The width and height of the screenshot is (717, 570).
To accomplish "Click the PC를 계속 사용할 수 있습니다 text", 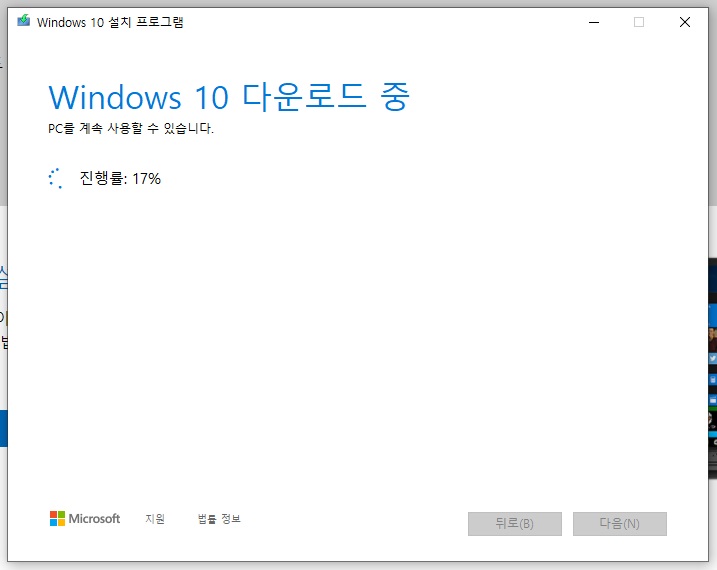I will coord(131,128).
